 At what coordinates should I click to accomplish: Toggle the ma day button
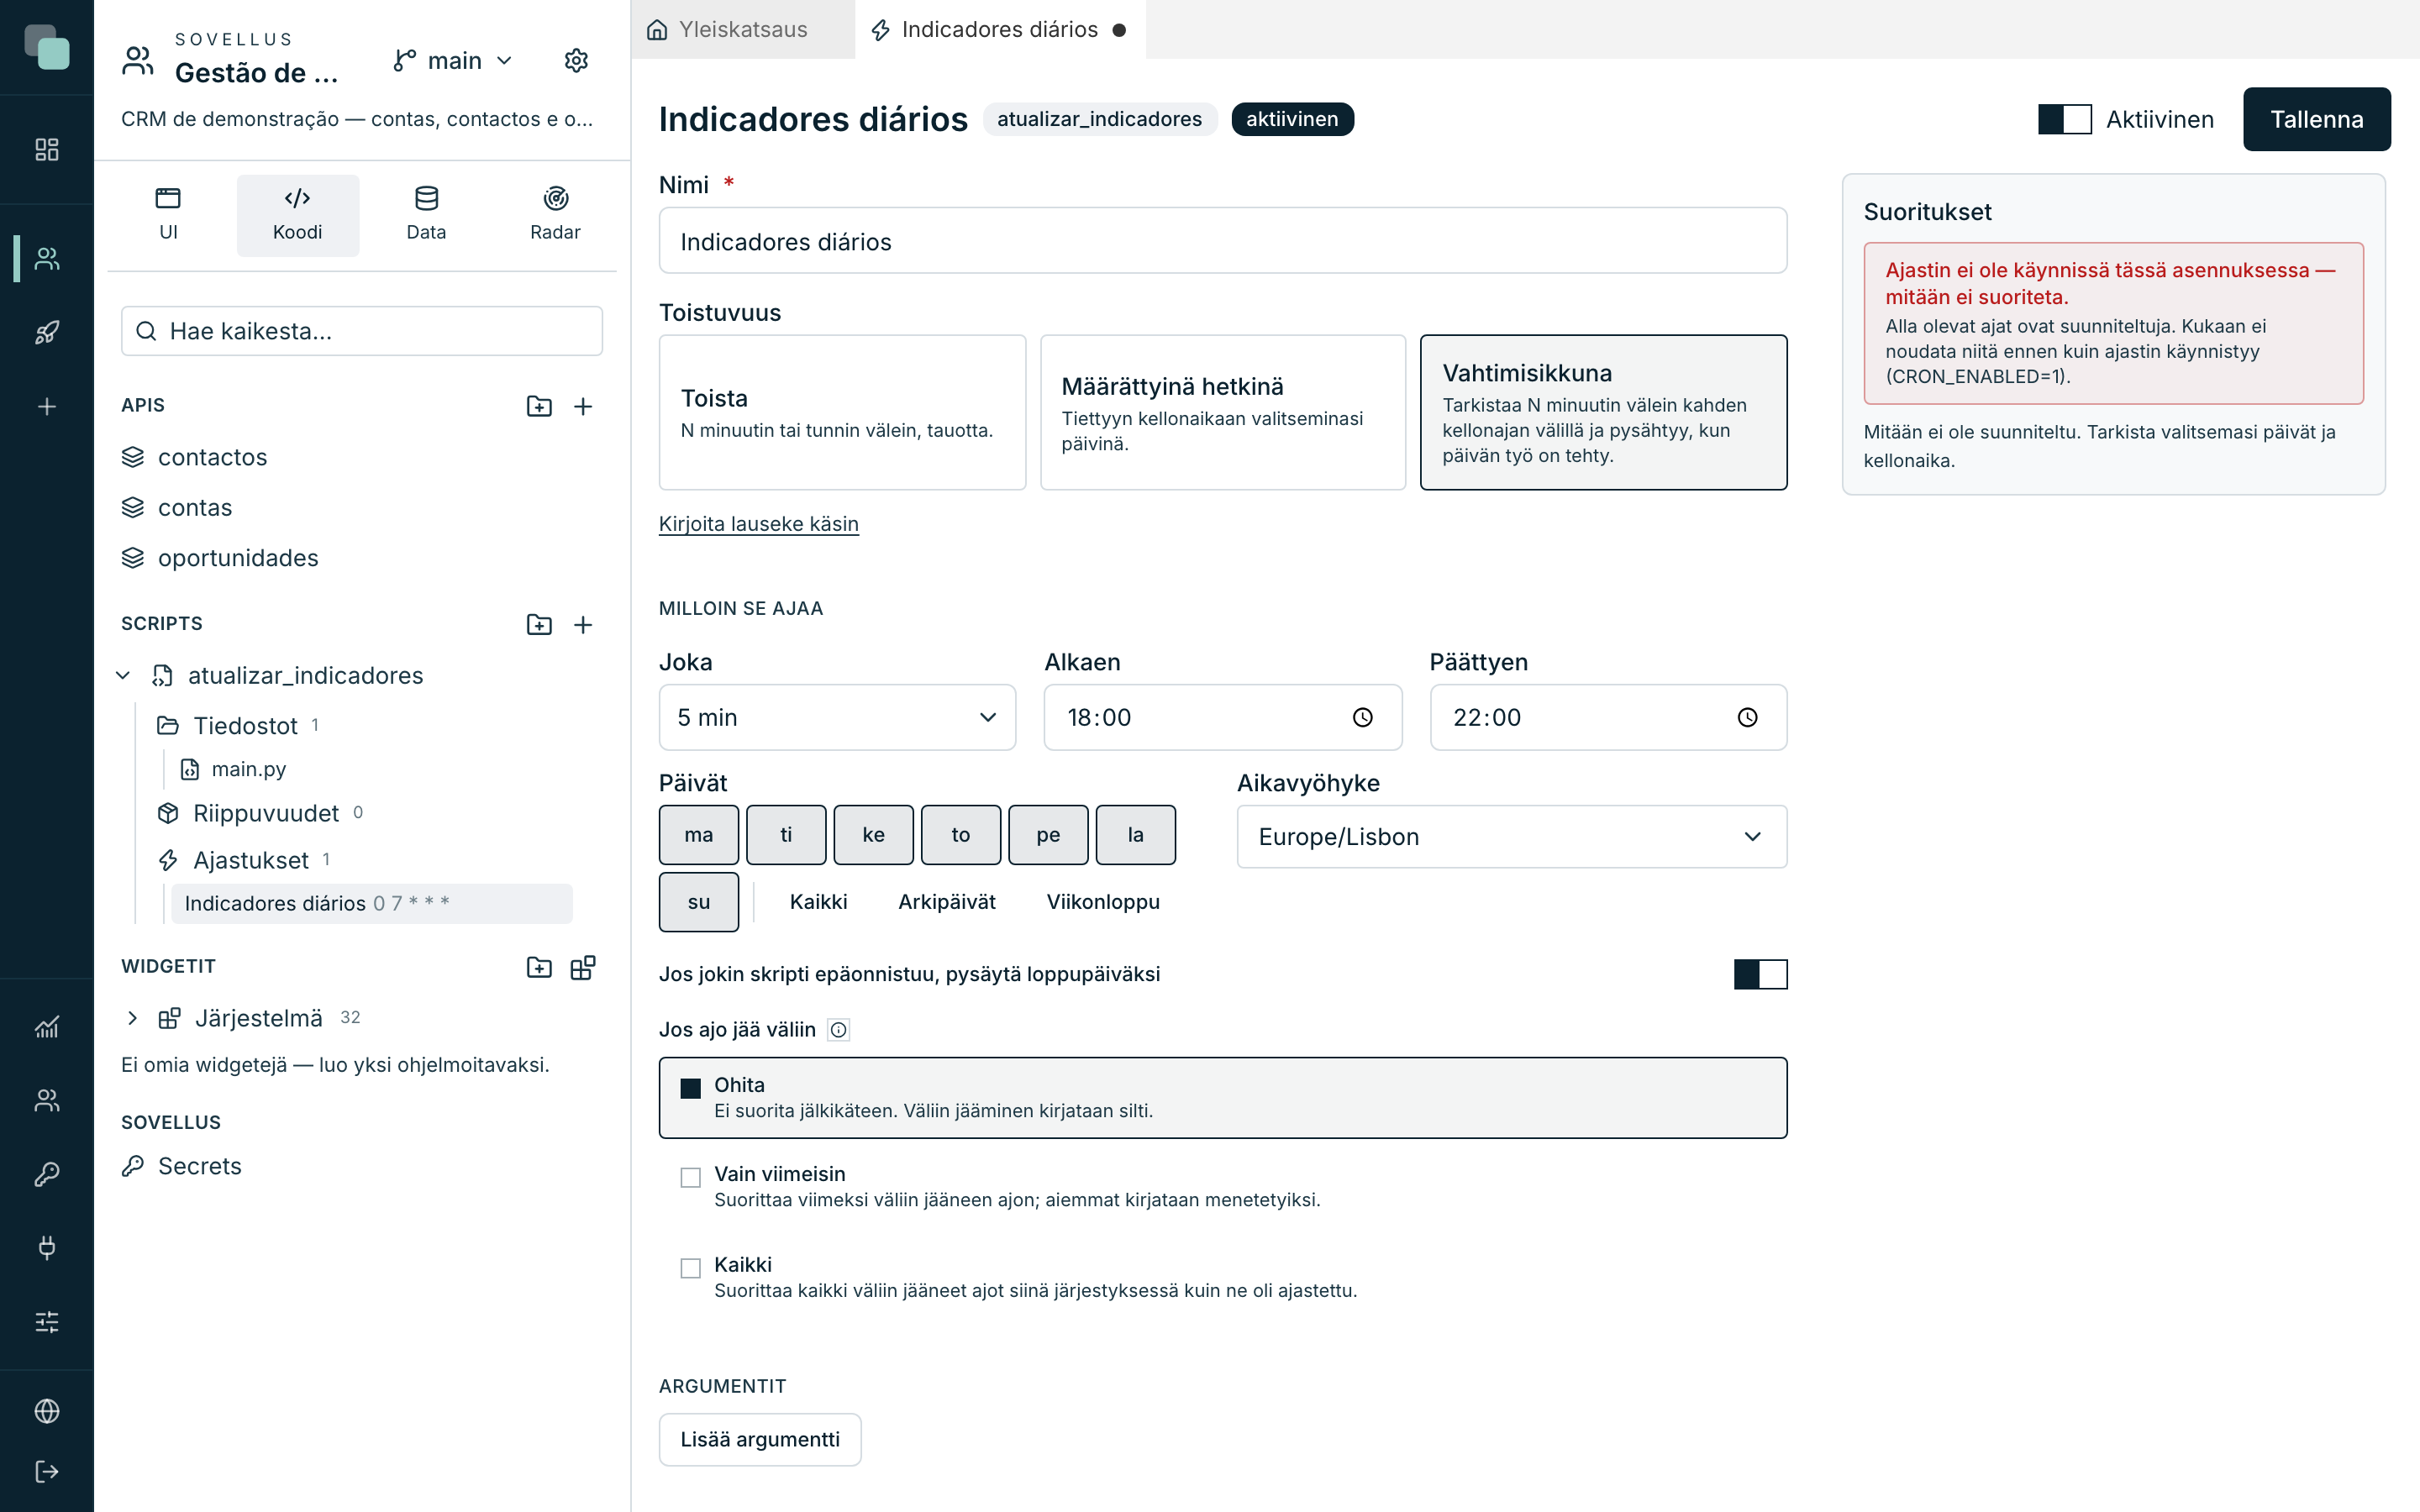[698, 834]
